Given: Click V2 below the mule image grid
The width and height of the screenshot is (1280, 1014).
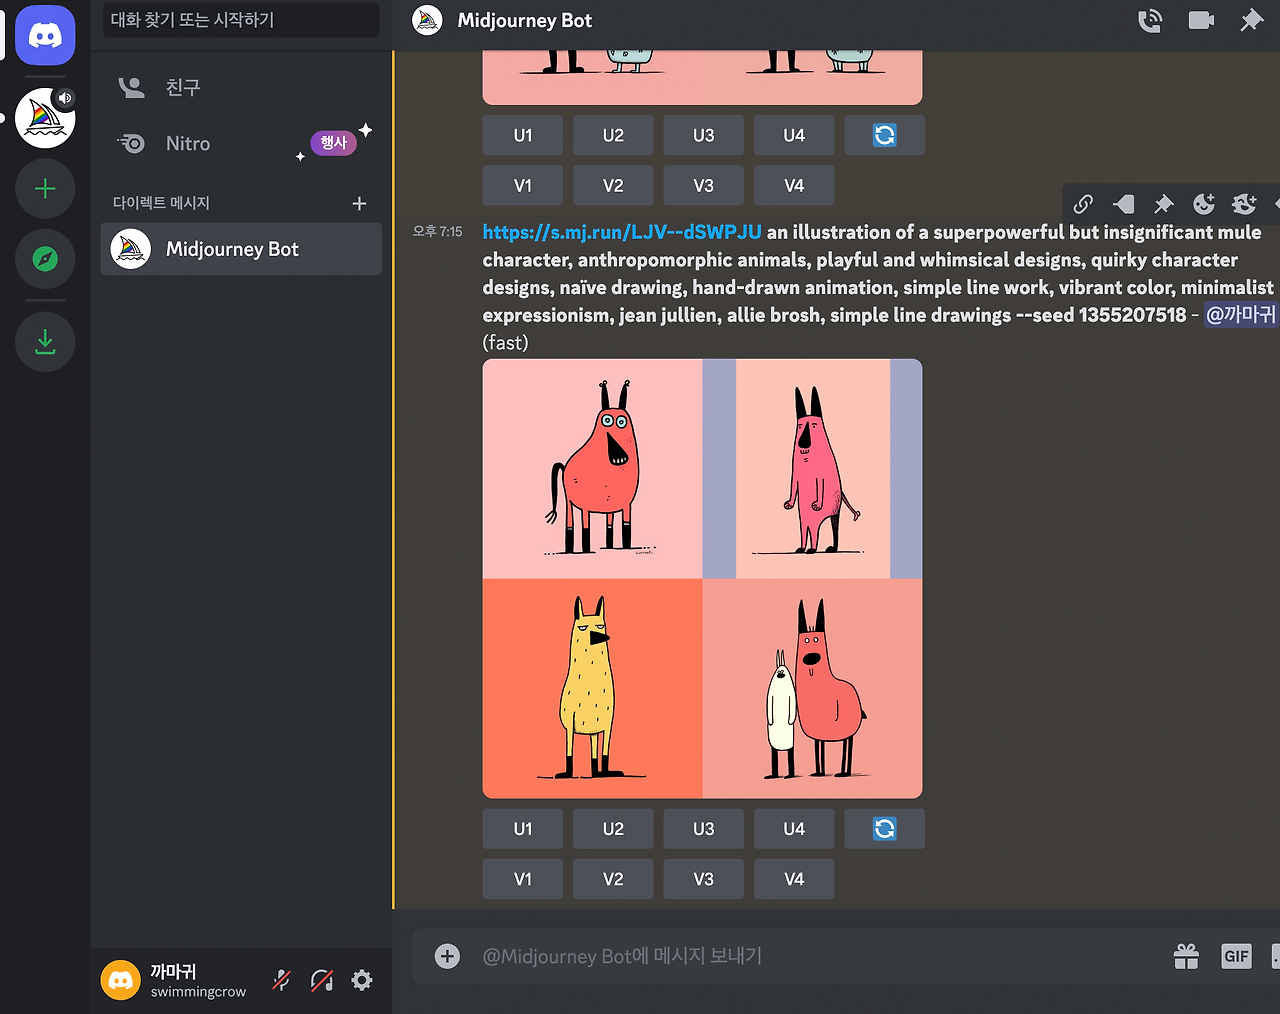Looking at the screenshot, I should tap(613, 879).
